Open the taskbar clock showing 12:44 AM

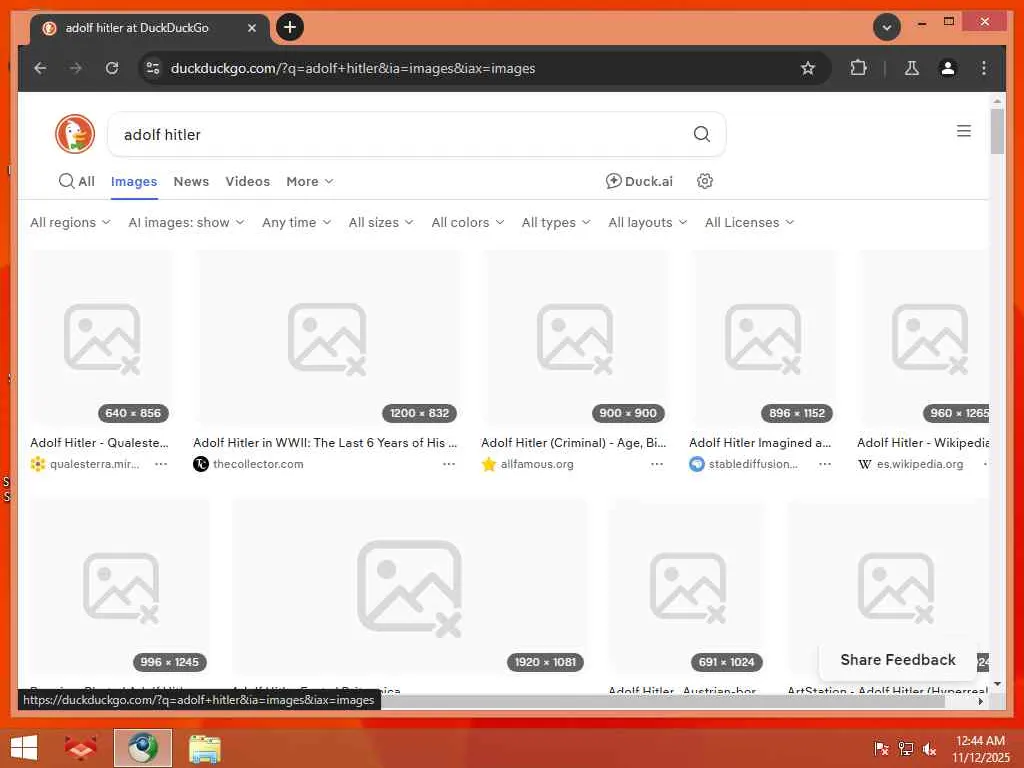click(x=980, y=748)
